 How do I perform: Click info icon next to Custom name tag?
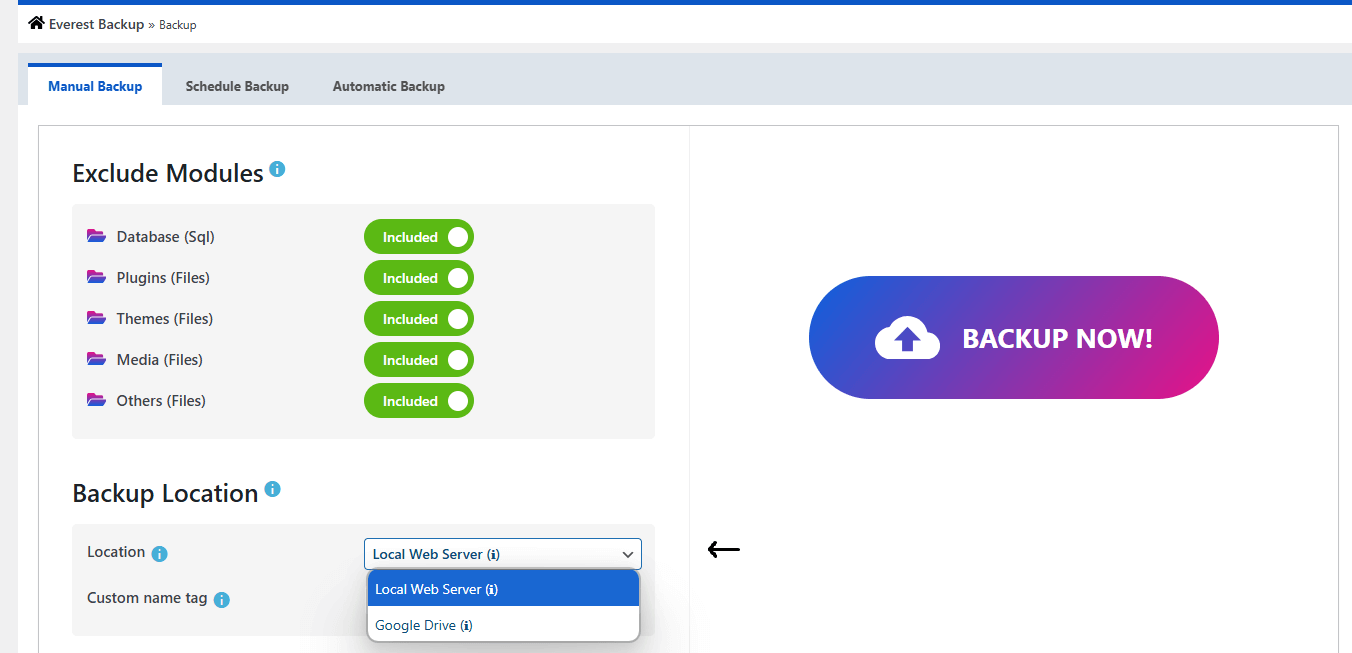tap(222, 600)
